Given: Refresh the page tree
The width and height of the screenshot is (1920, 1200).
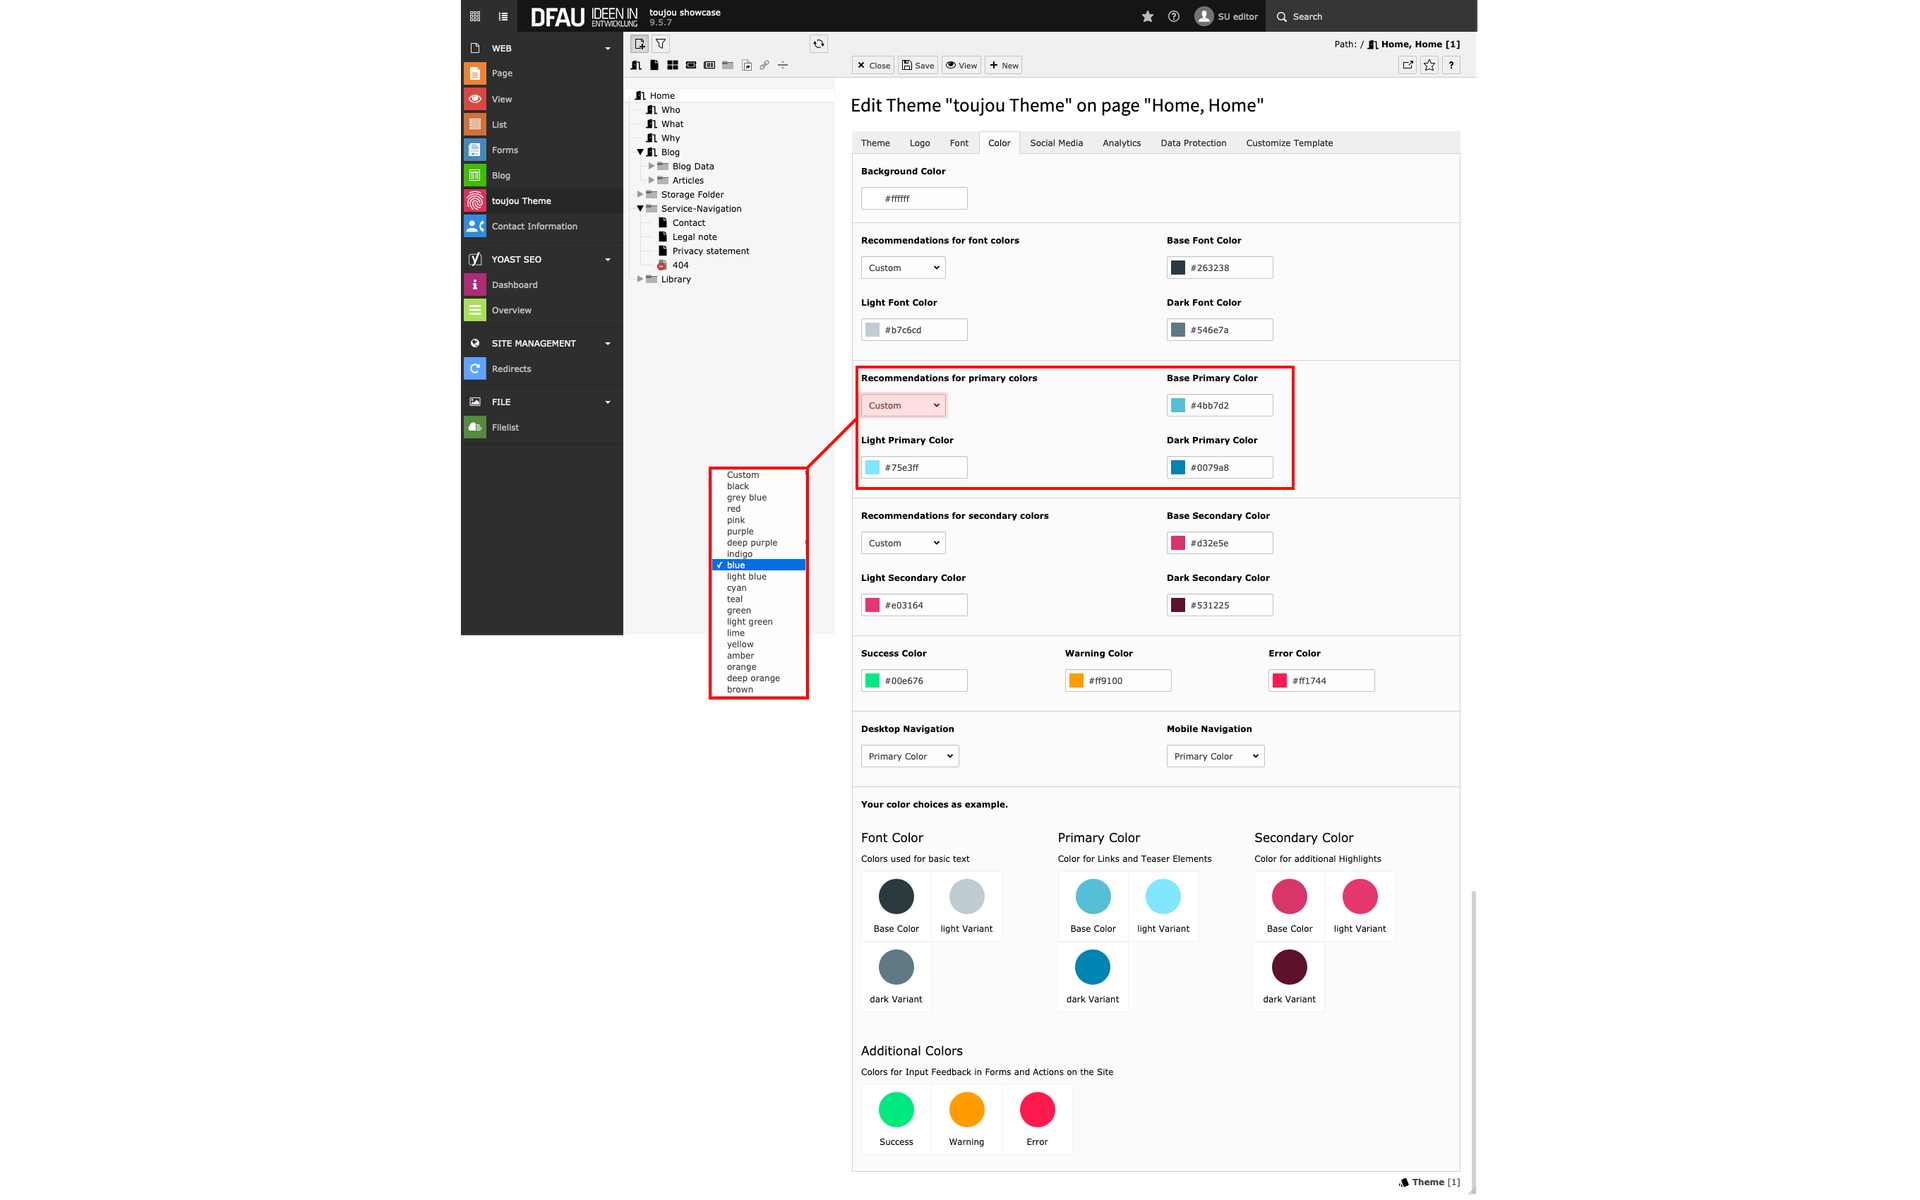Looking at the screenshot, I should tap(819, 44).
